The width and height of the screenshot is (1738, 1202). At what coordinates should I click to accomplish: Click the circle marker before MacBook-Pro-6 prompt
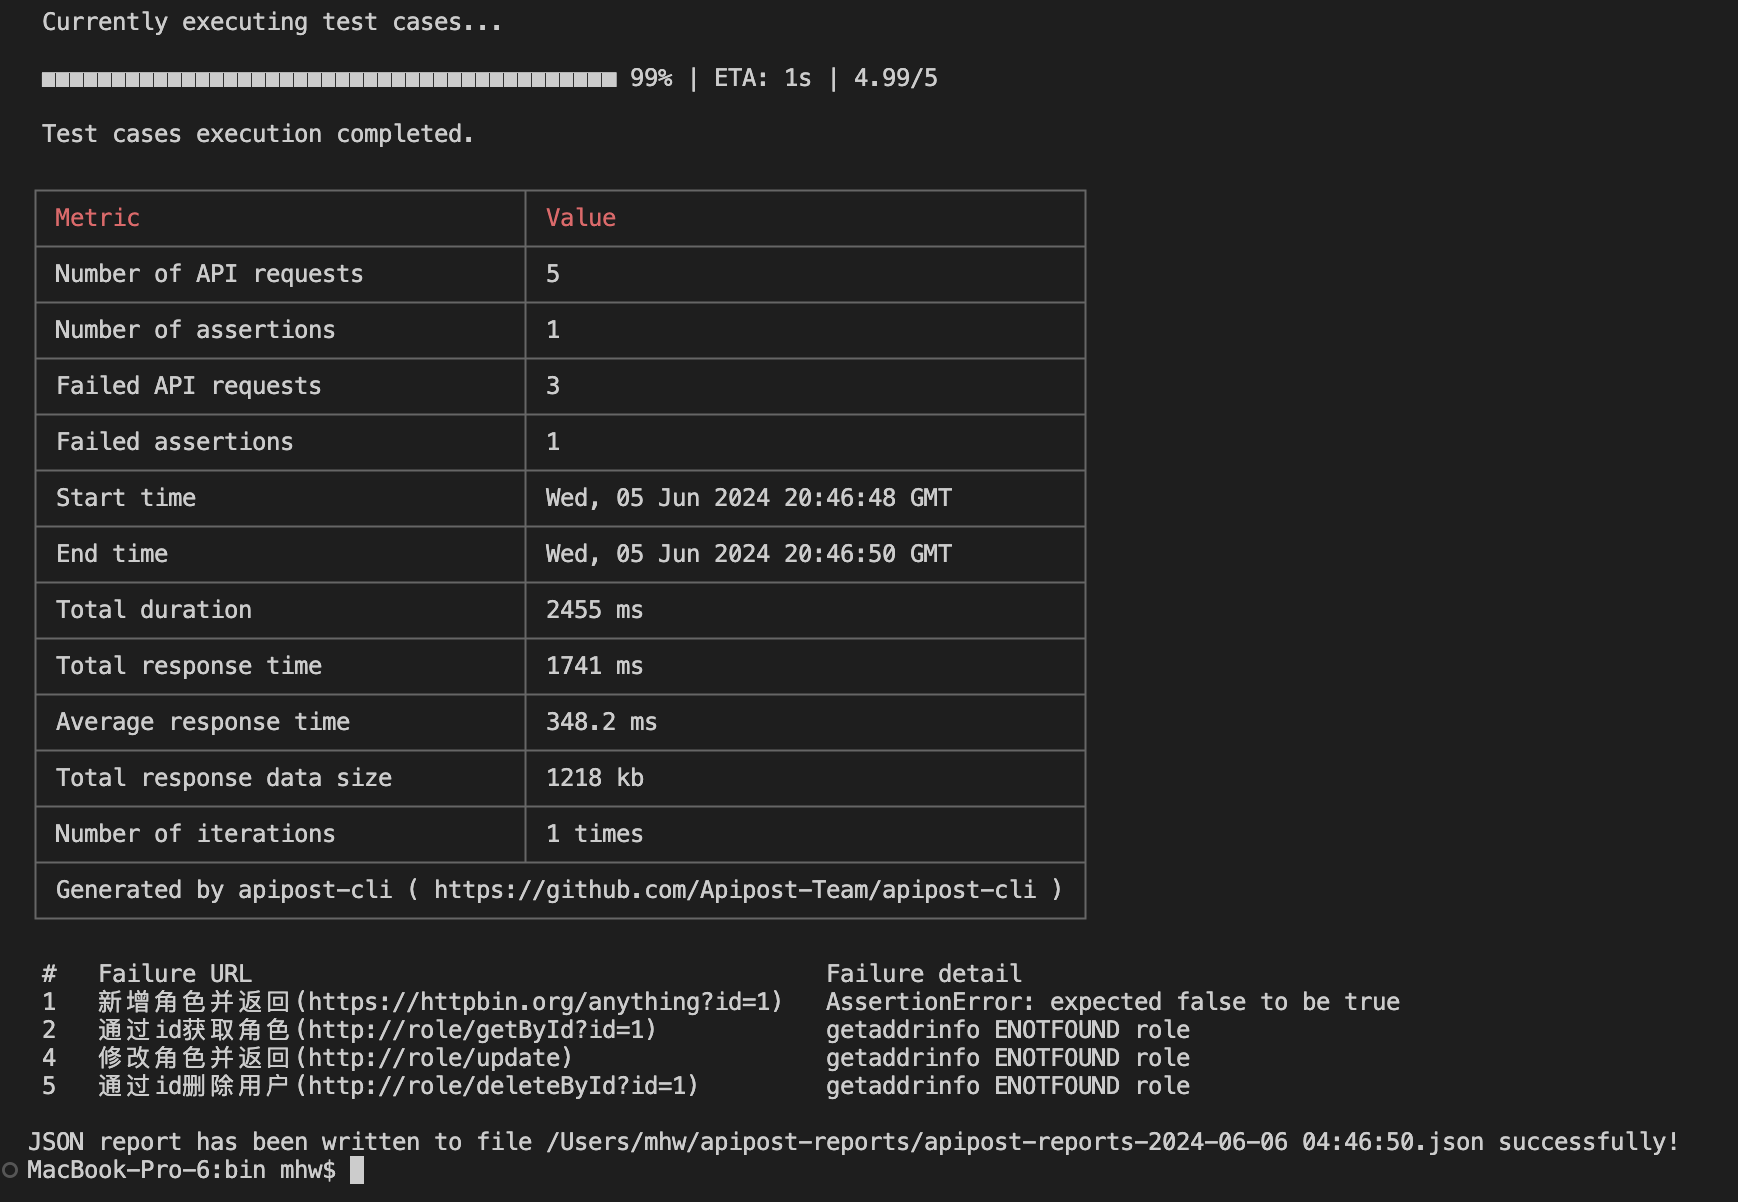pyautogui.click(x=10, y=1170)
